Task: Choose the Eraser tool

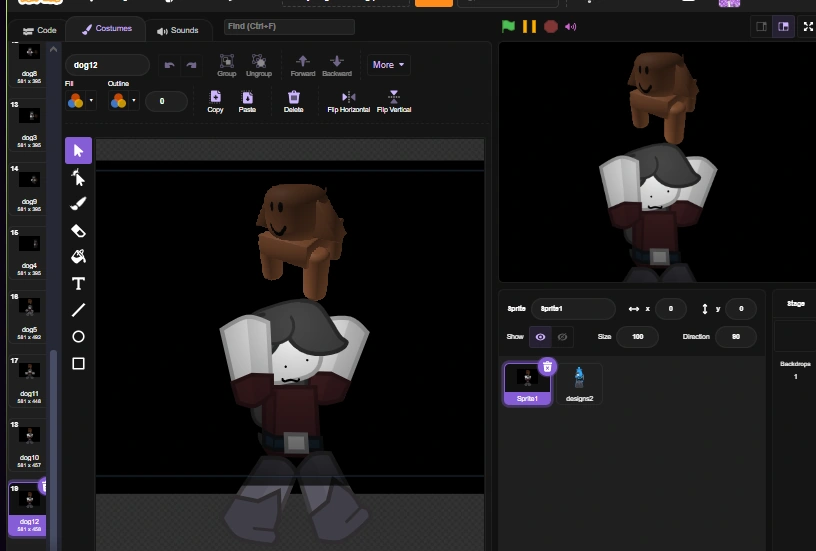Action: point(79,231)
